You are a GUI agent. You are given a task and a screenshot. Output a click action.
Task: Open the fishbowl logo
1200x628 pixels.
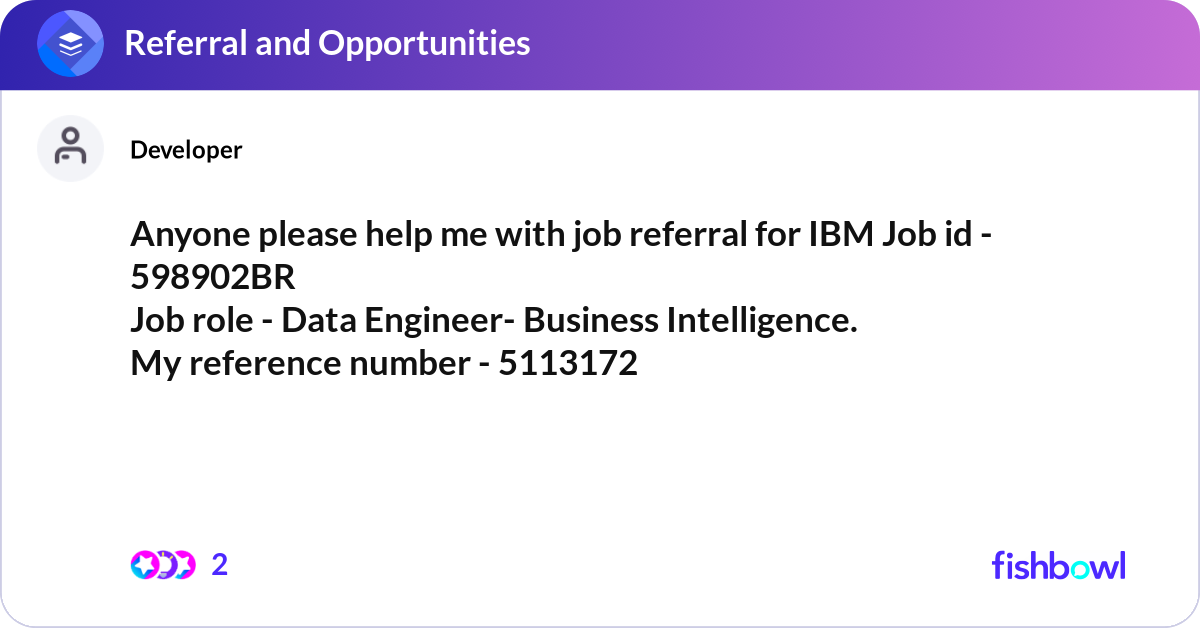click(x=1059, y=565)
